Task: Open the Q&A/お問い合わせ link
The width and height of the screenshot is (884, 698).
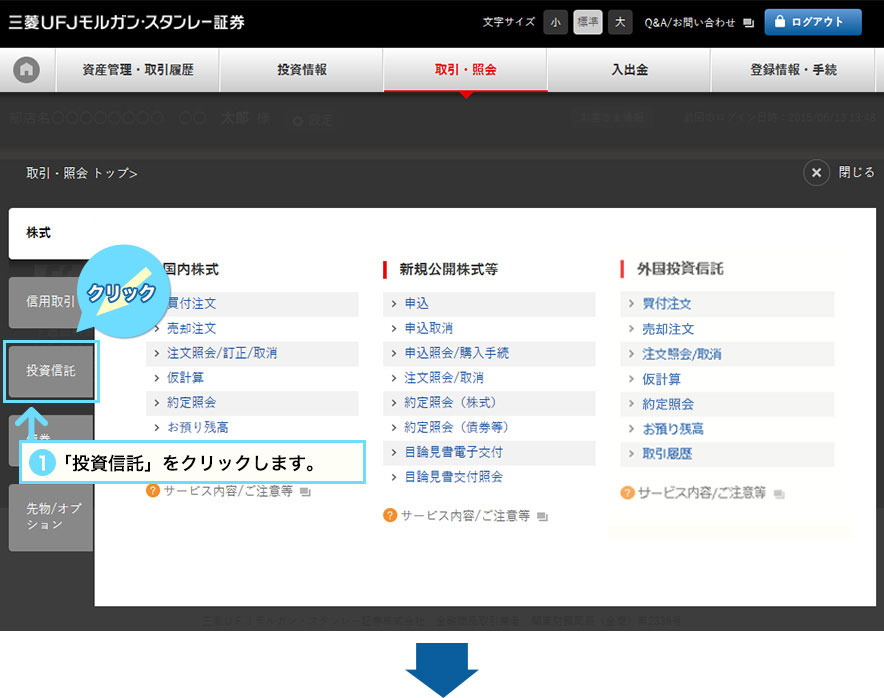Action: 699,23
